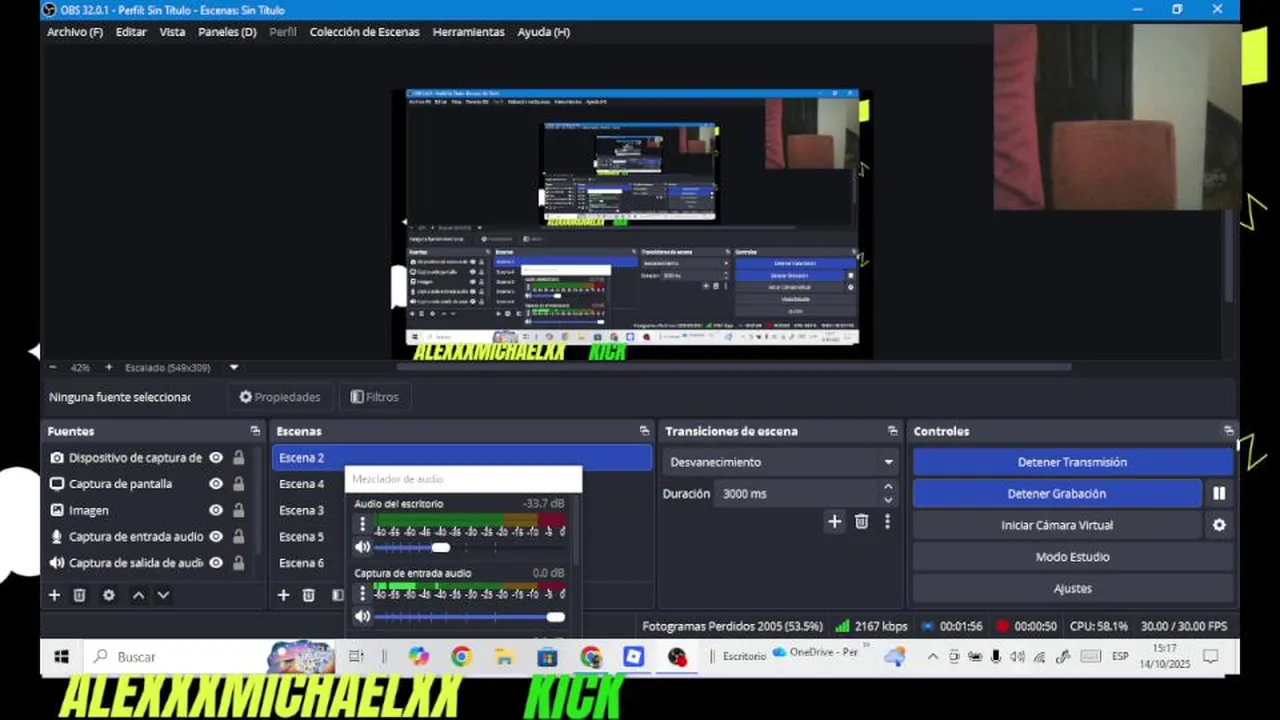Pause the recording
The image size is (1280, 720).
tap(1219, 493)
